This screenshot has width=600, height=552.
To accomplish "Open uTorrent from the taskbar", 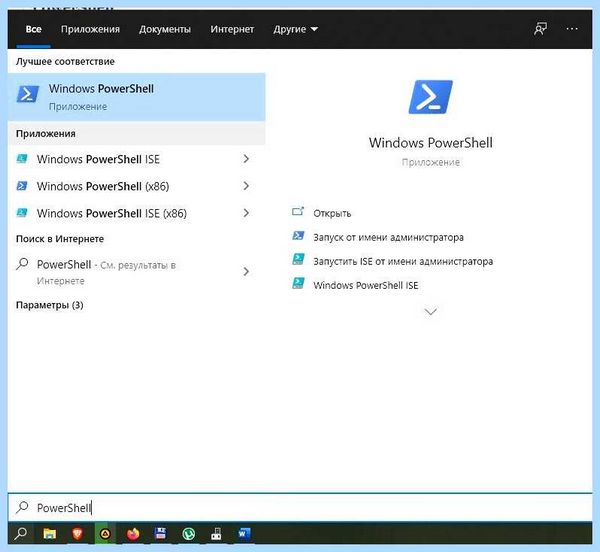I will 189,533.
